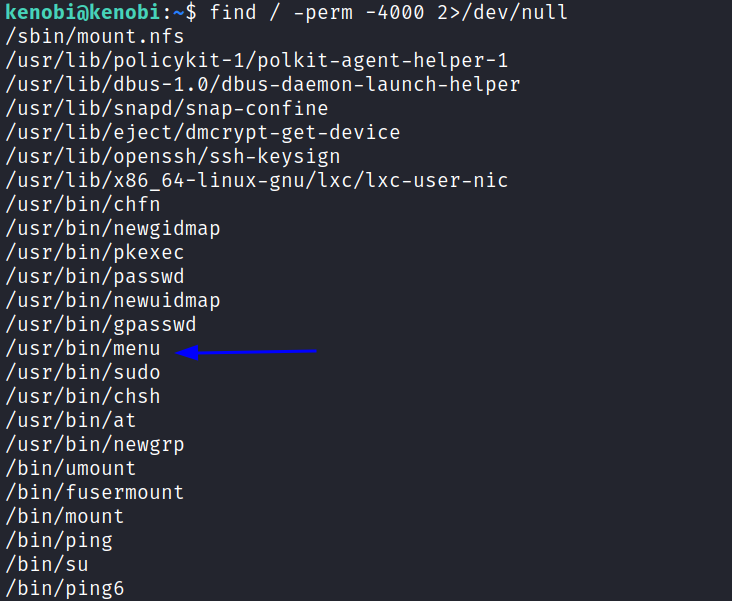Click the 2>/dev/null redirect text
Image resolution: width=732 pixels, height=601 pixels.
pos(502,13)
